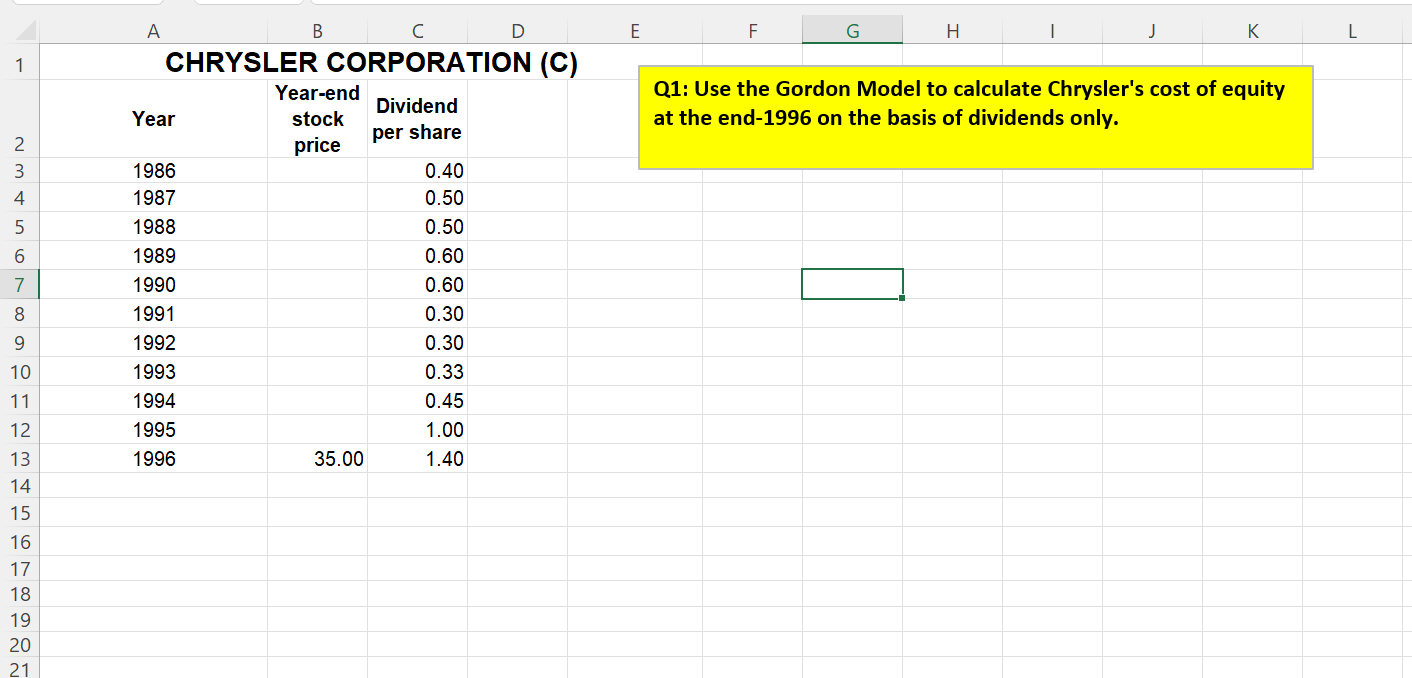The height and width of the screenshot is (678, 1412).
Task: Select column header A
Action: click(153, 31)
